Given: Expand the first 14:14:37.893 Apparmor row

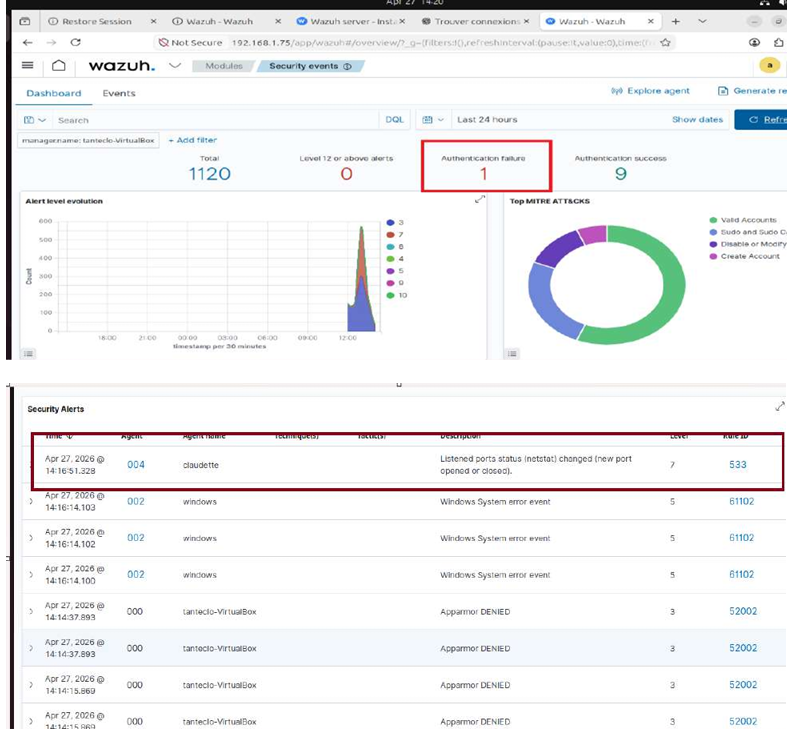Looking at the screenshot, I should [x=31, y=612].
